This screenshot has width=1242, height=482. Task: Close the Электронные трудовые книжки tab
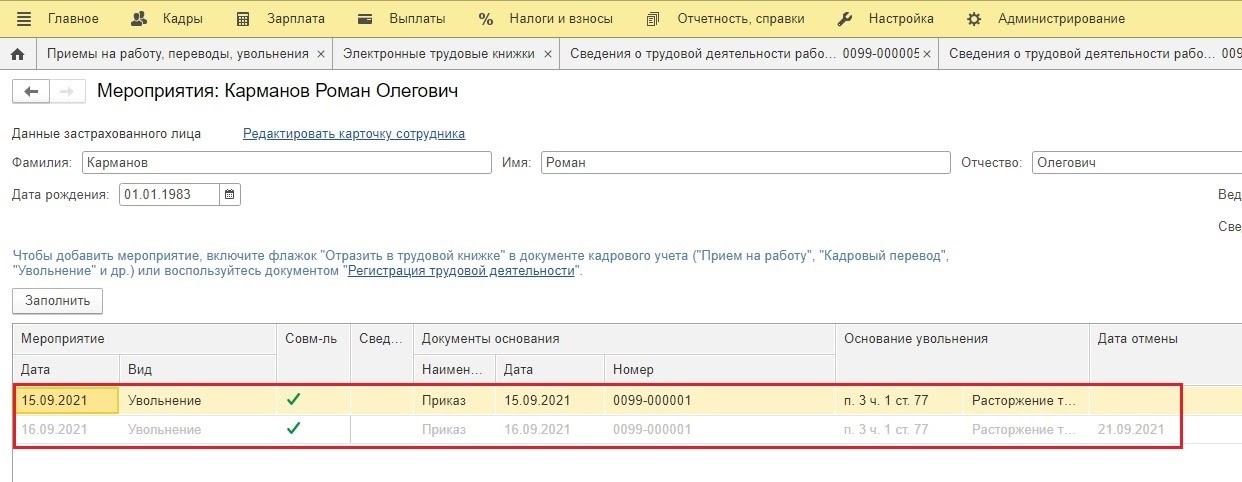click(x=548, y=54)
